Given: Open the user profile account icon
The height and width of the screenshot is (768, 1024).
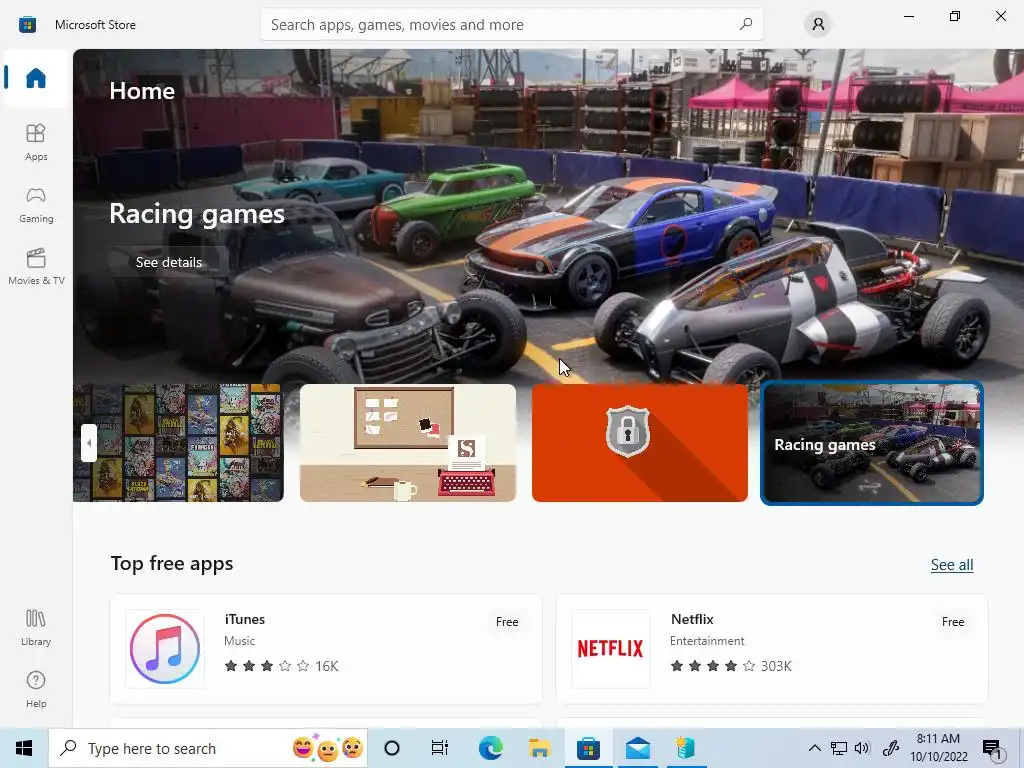Looking at the screenshot, I should (x=818, y=25).
